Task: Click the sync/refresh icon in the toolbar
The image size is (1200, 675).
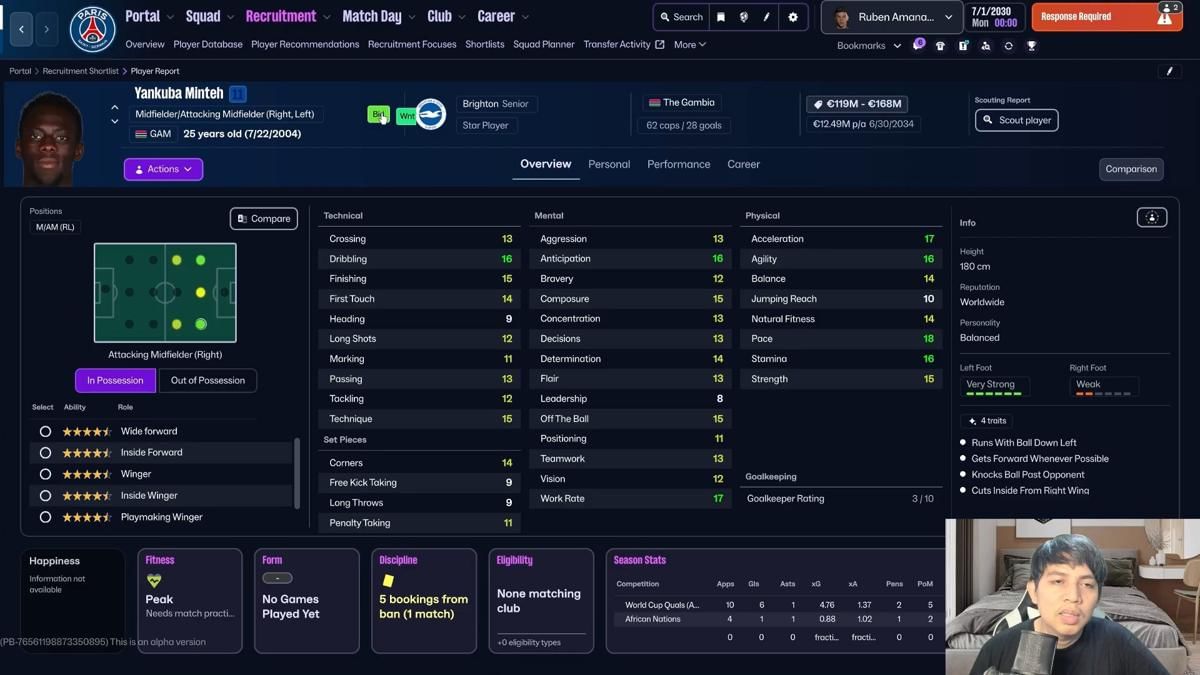Action: (x=1008, y=45)
